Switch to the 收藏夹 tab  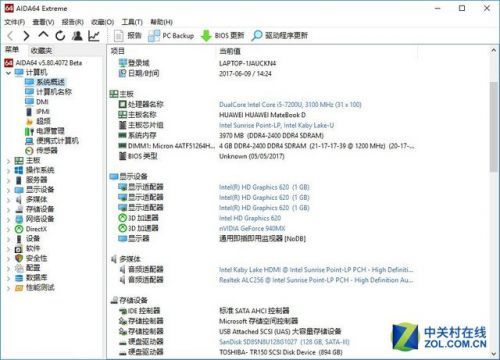pyautogui.click(x=41, y=51)
